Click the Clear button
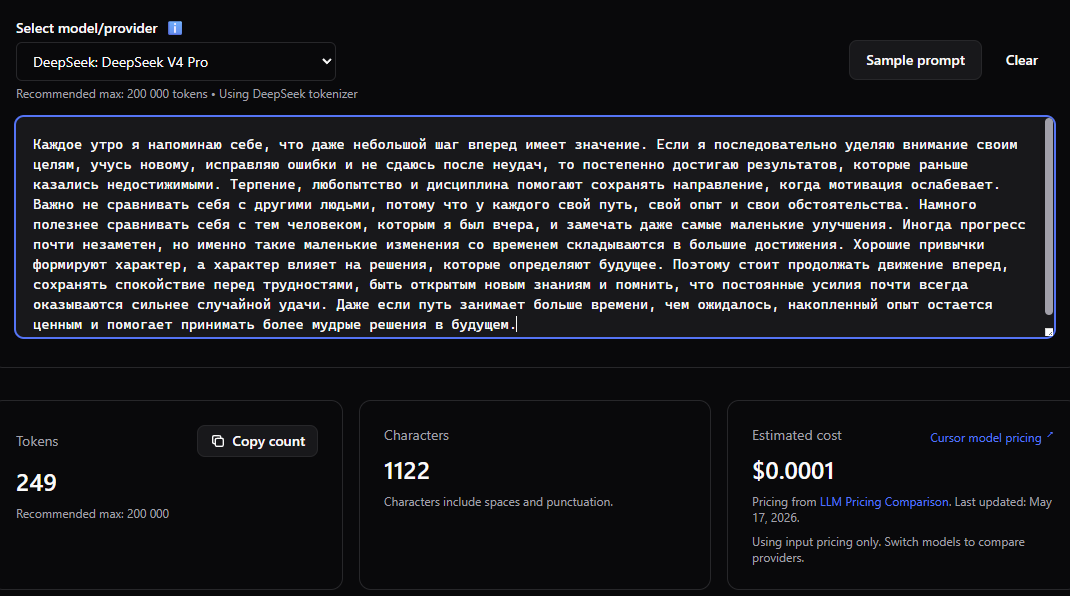Viewport: 1070px width, 596px height. (1022, 60)
